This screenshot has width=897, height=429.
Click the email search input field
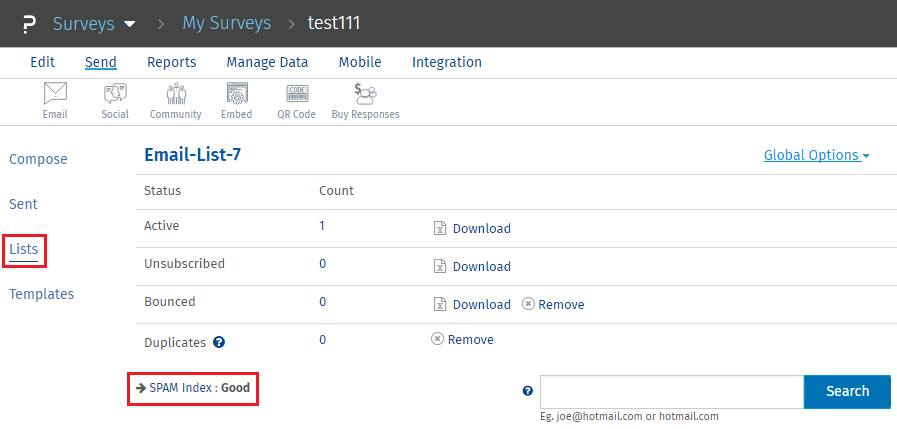pyautogui.click(x=671, y=392)
